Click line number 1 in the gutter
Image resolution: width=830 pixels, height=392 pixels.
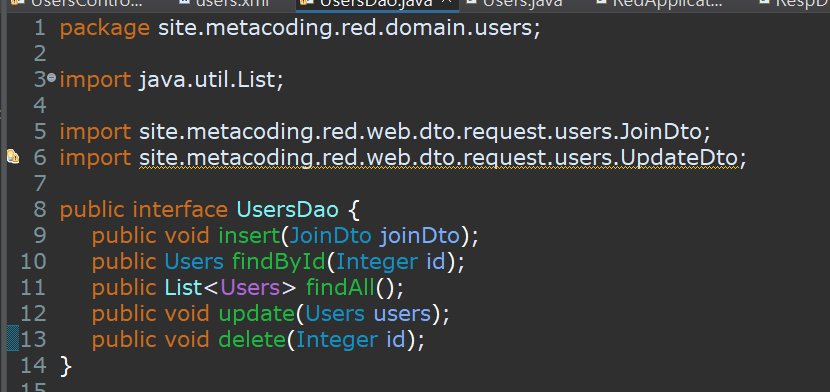pos(40,28)
